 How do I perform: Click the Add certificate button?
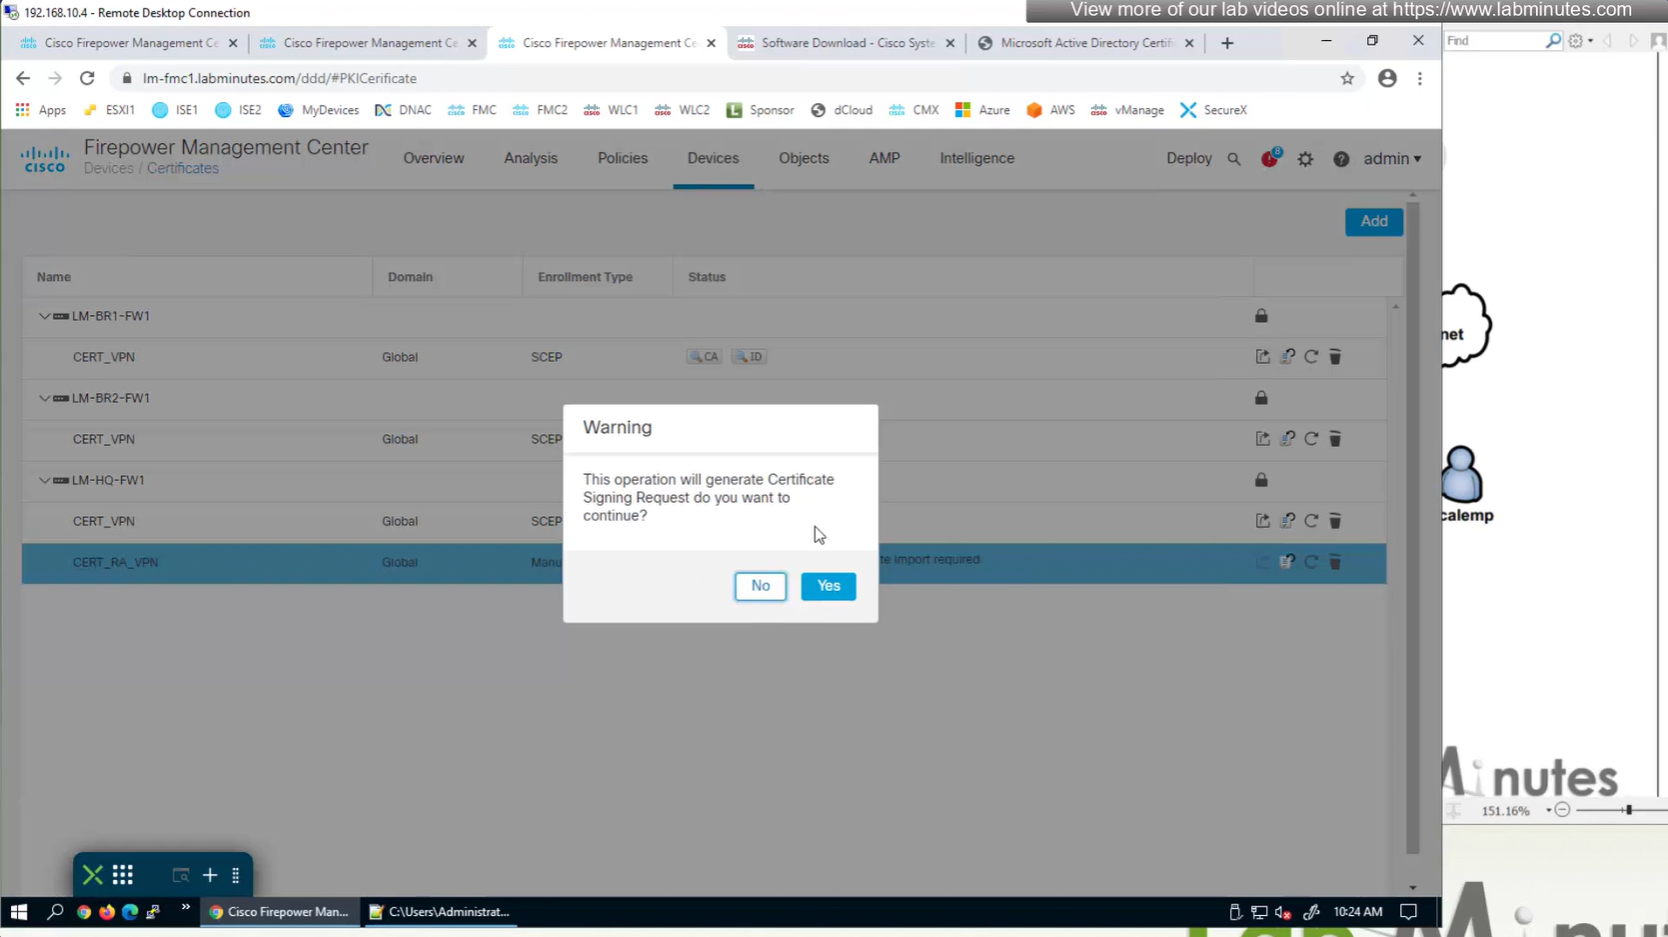tap(1373, 221)
